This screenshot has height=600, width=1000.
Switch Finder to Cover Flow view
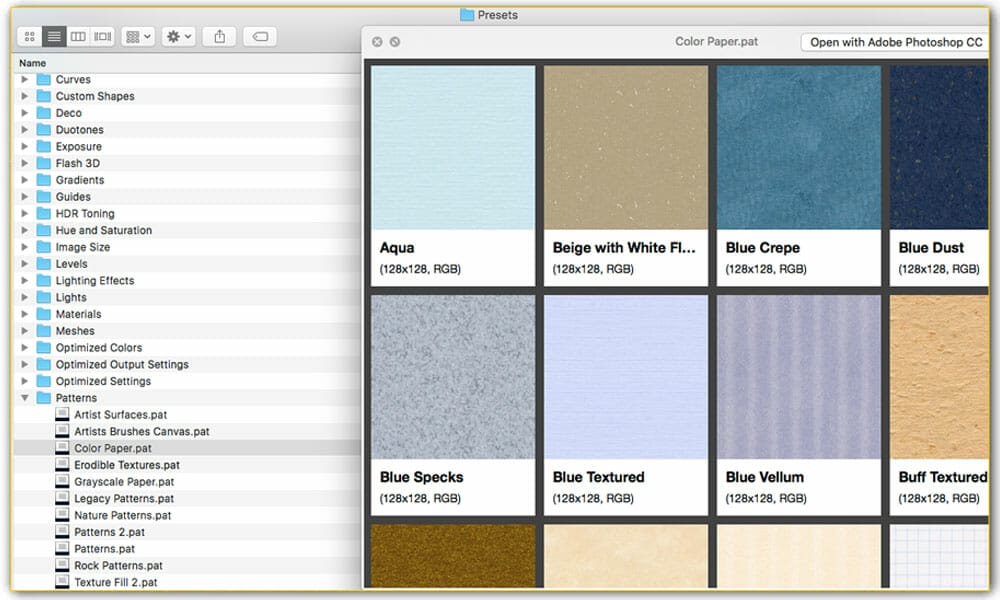(103, 36)
